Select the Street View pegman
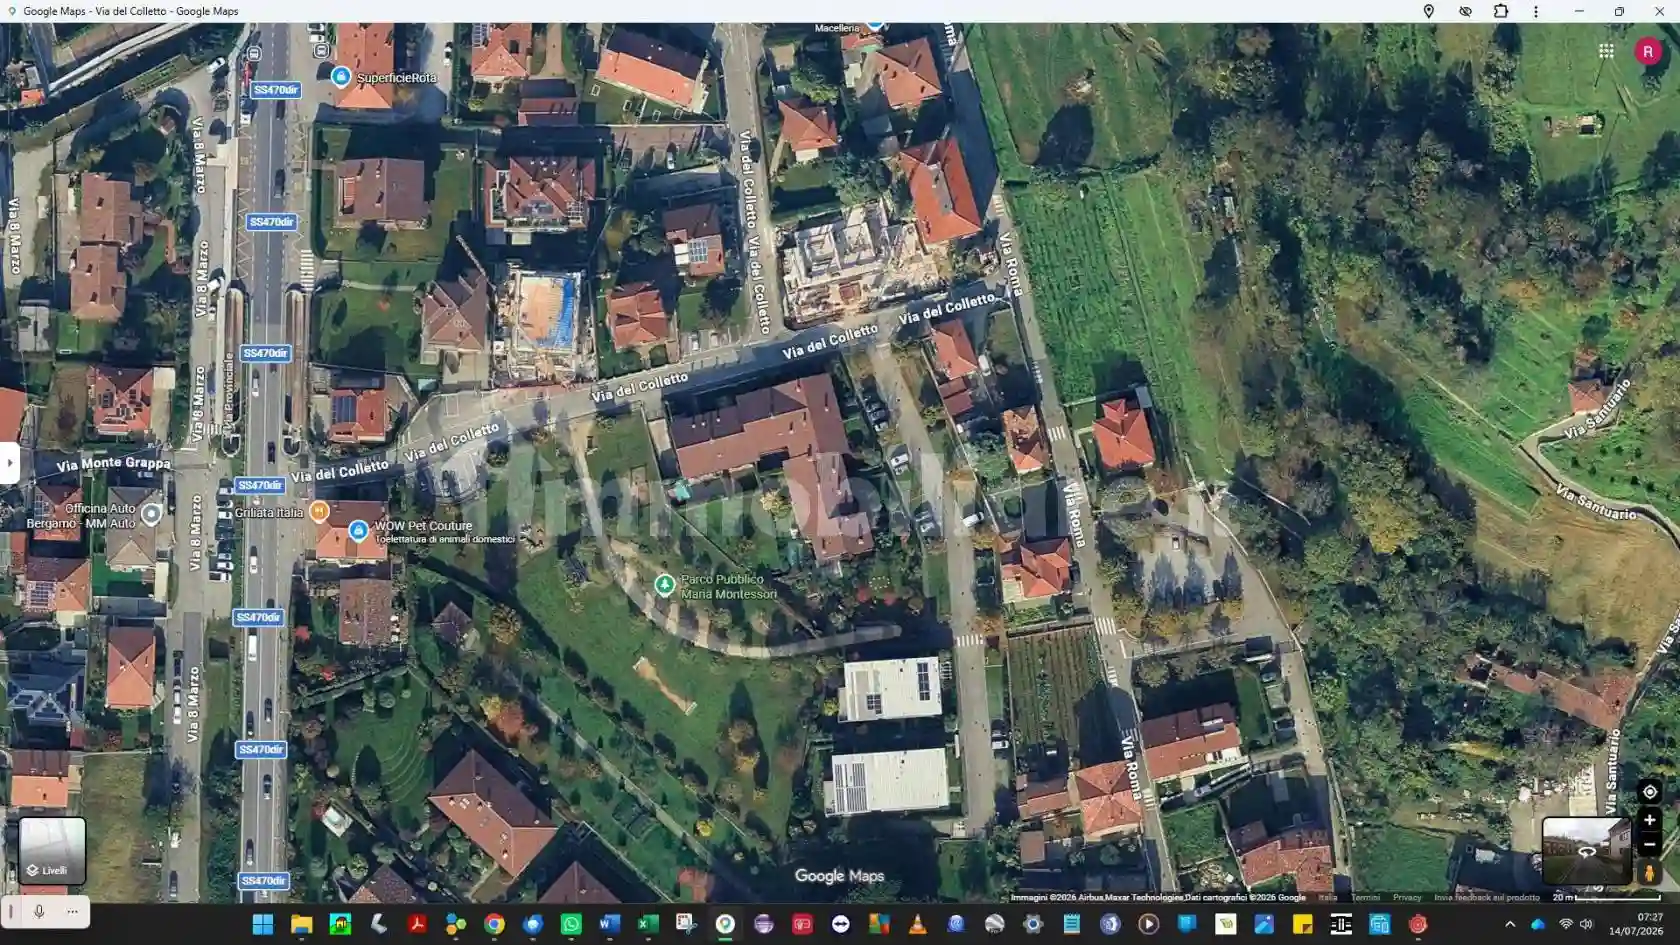1680x945 pixels. [1649, 873]
